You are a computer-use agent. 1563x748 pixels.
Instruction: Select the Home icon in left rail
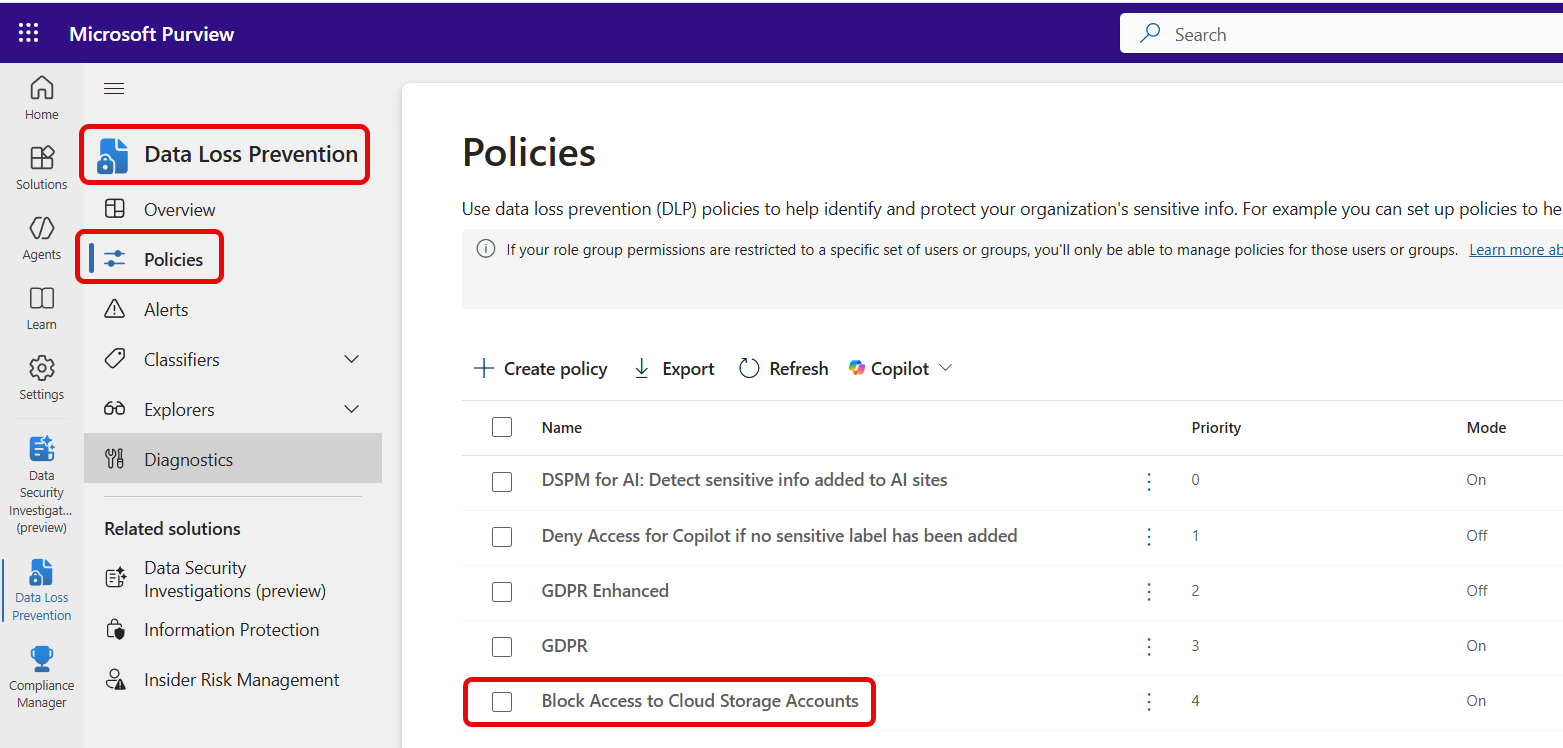tap(41, 95)
